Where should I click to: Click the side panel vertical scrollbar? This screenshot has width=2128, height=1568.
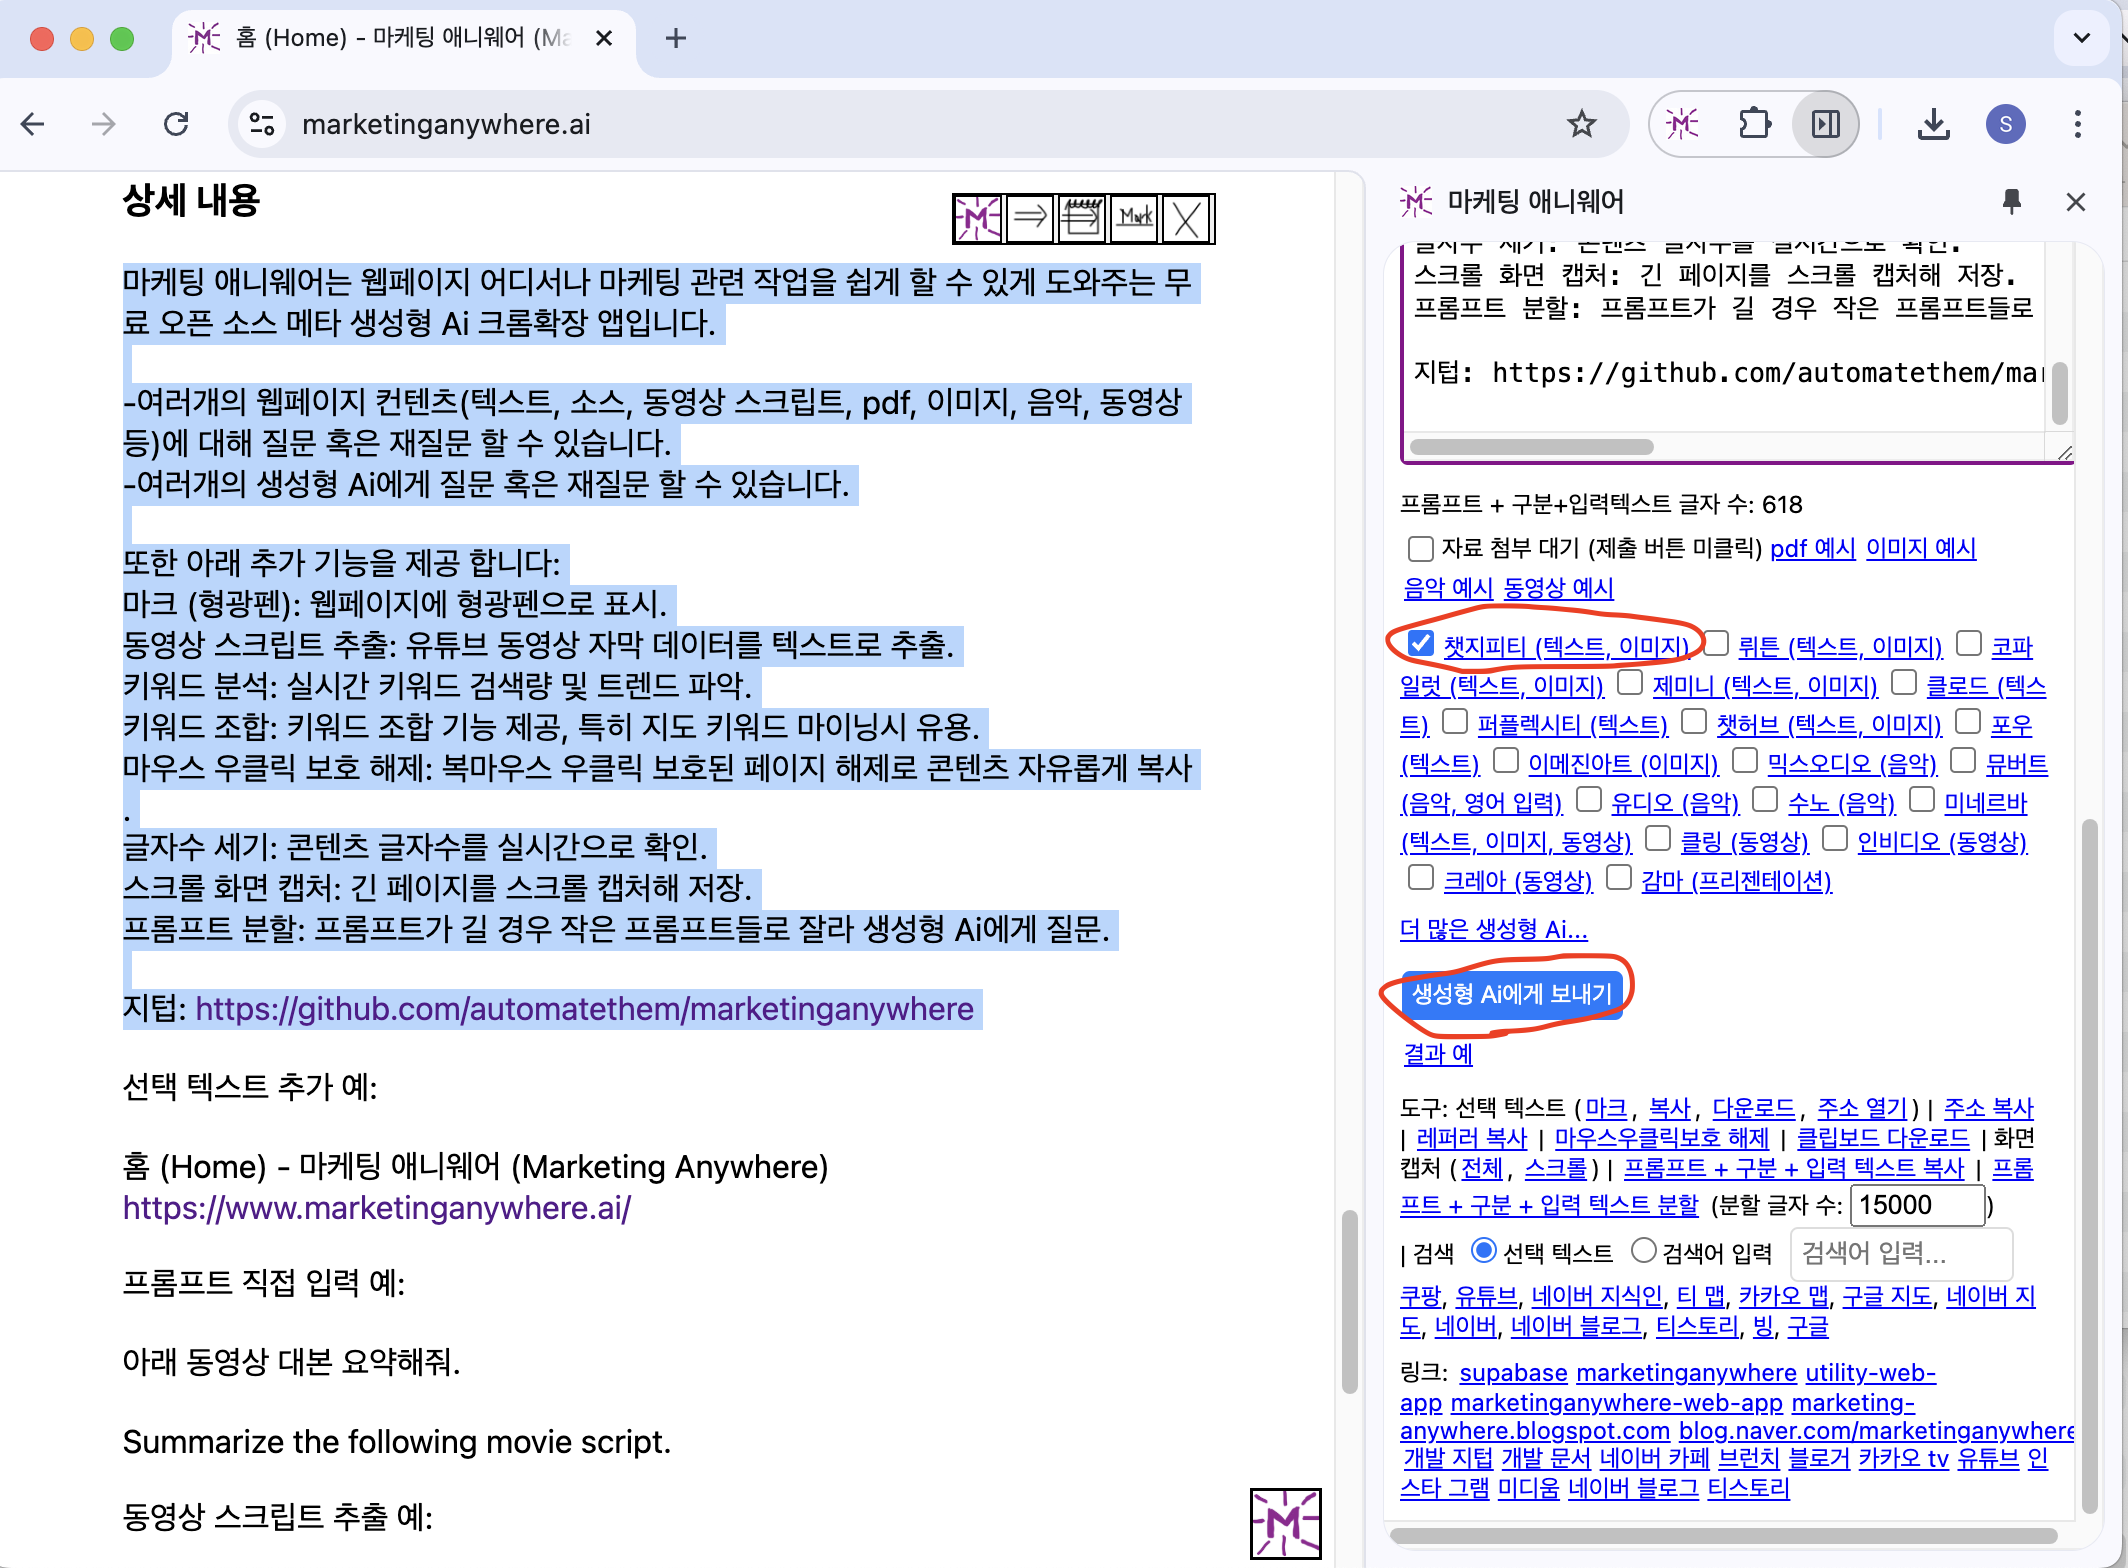[2090, 1165]
